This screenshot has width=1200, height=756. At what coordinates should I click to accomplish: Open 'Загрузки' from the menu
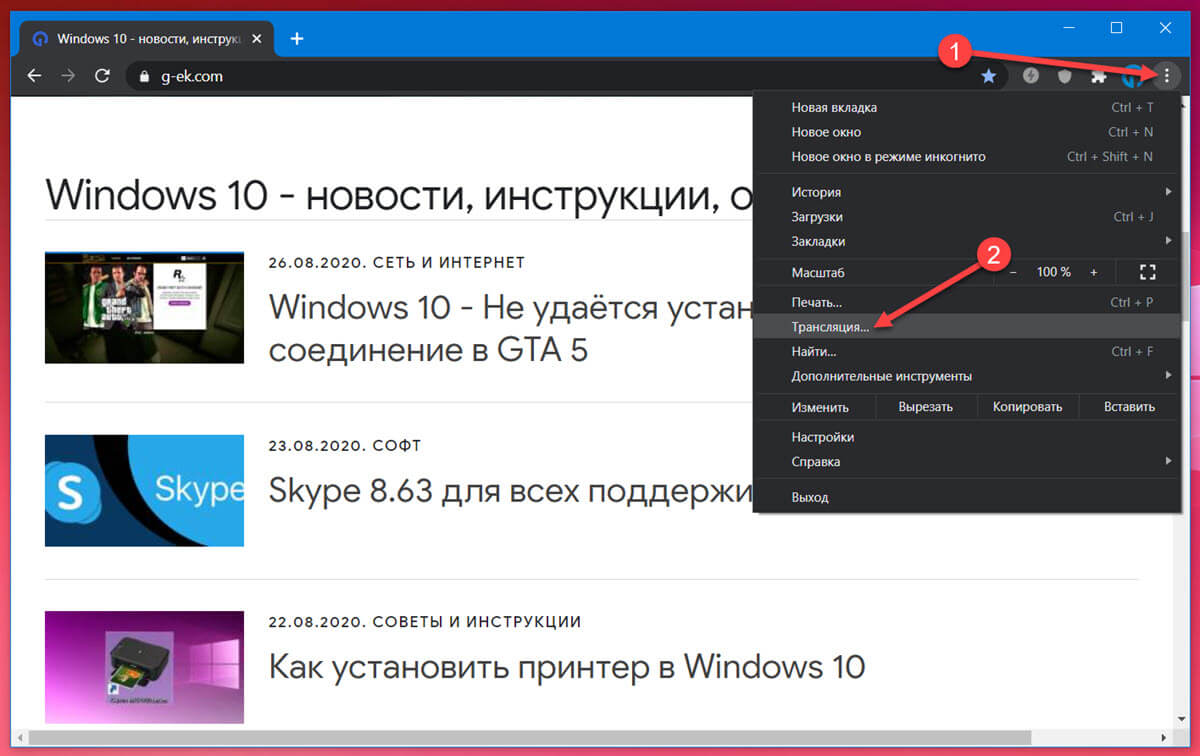967,217
